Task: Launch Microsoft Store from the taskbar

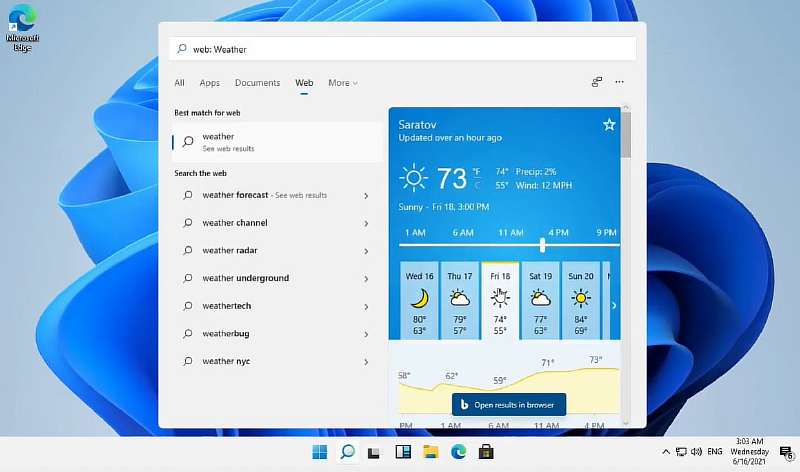Action: 487,452
